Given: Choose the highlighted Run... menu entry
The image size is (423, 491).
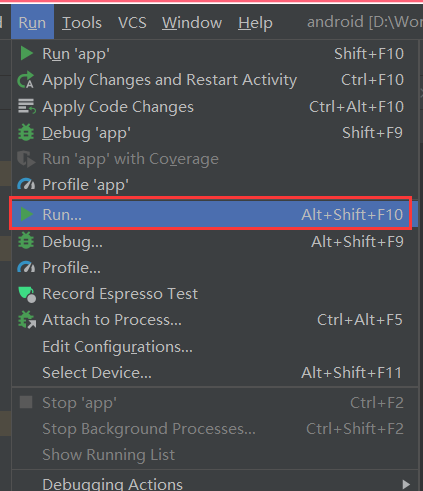Looking at the screenshot, I should 212,214.
